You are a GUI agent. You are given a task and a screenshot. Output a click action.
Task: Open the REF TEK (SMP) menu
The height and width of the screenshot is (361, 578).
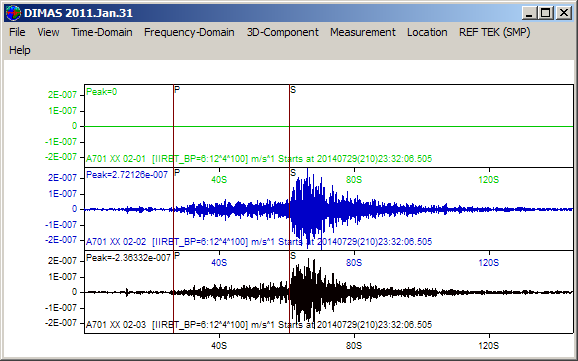tap(495, 32)
